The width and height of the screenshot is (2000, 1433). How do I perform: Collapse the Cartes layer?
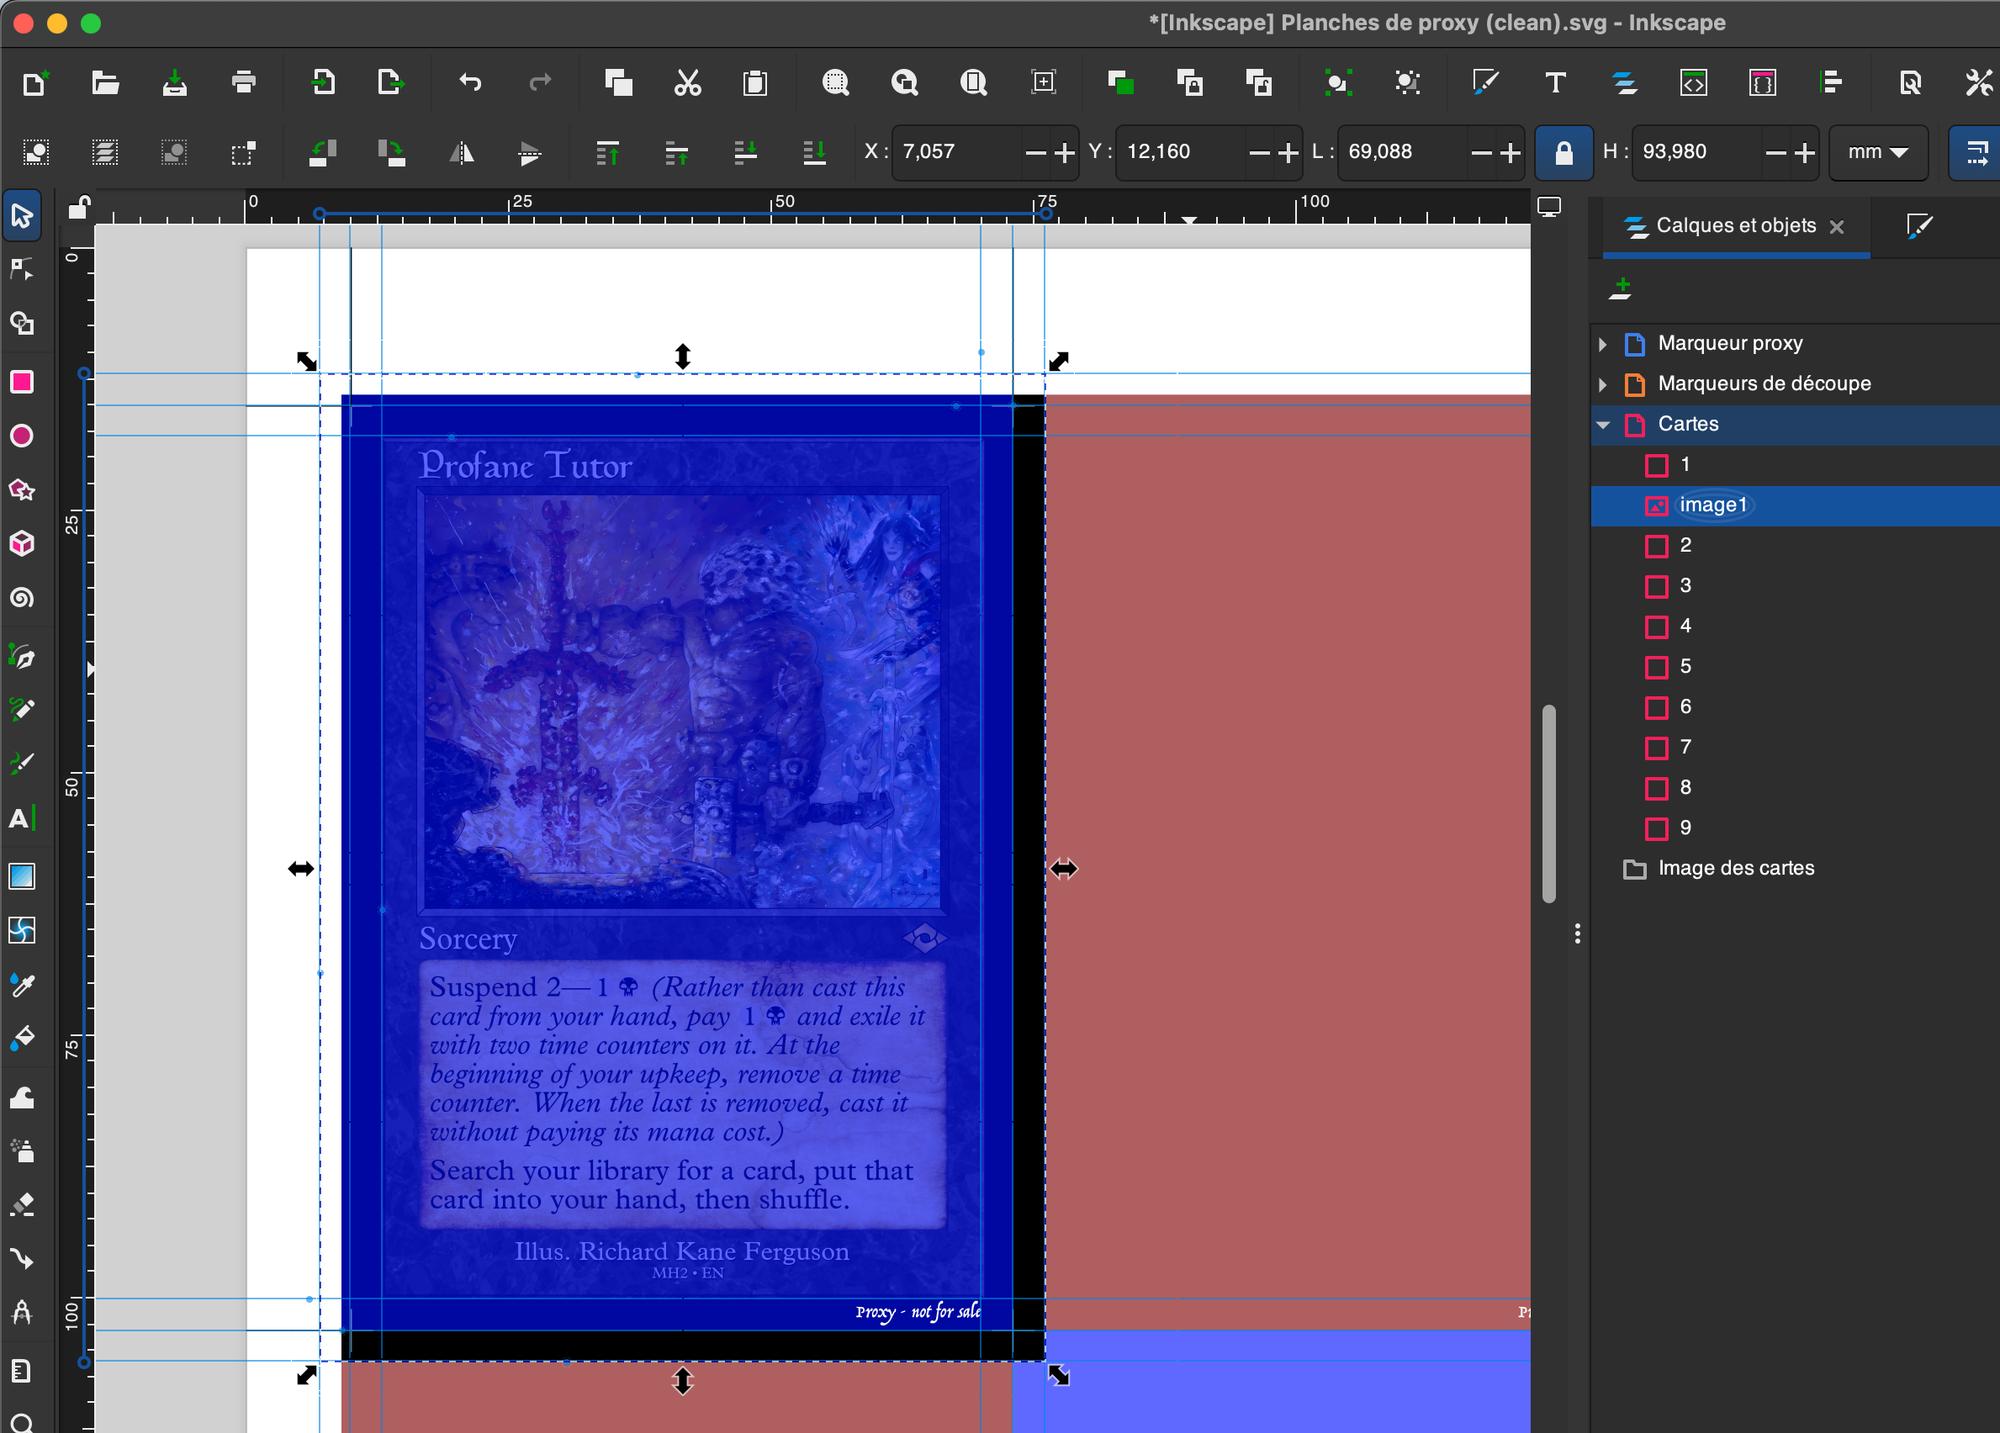[1603, 424]
